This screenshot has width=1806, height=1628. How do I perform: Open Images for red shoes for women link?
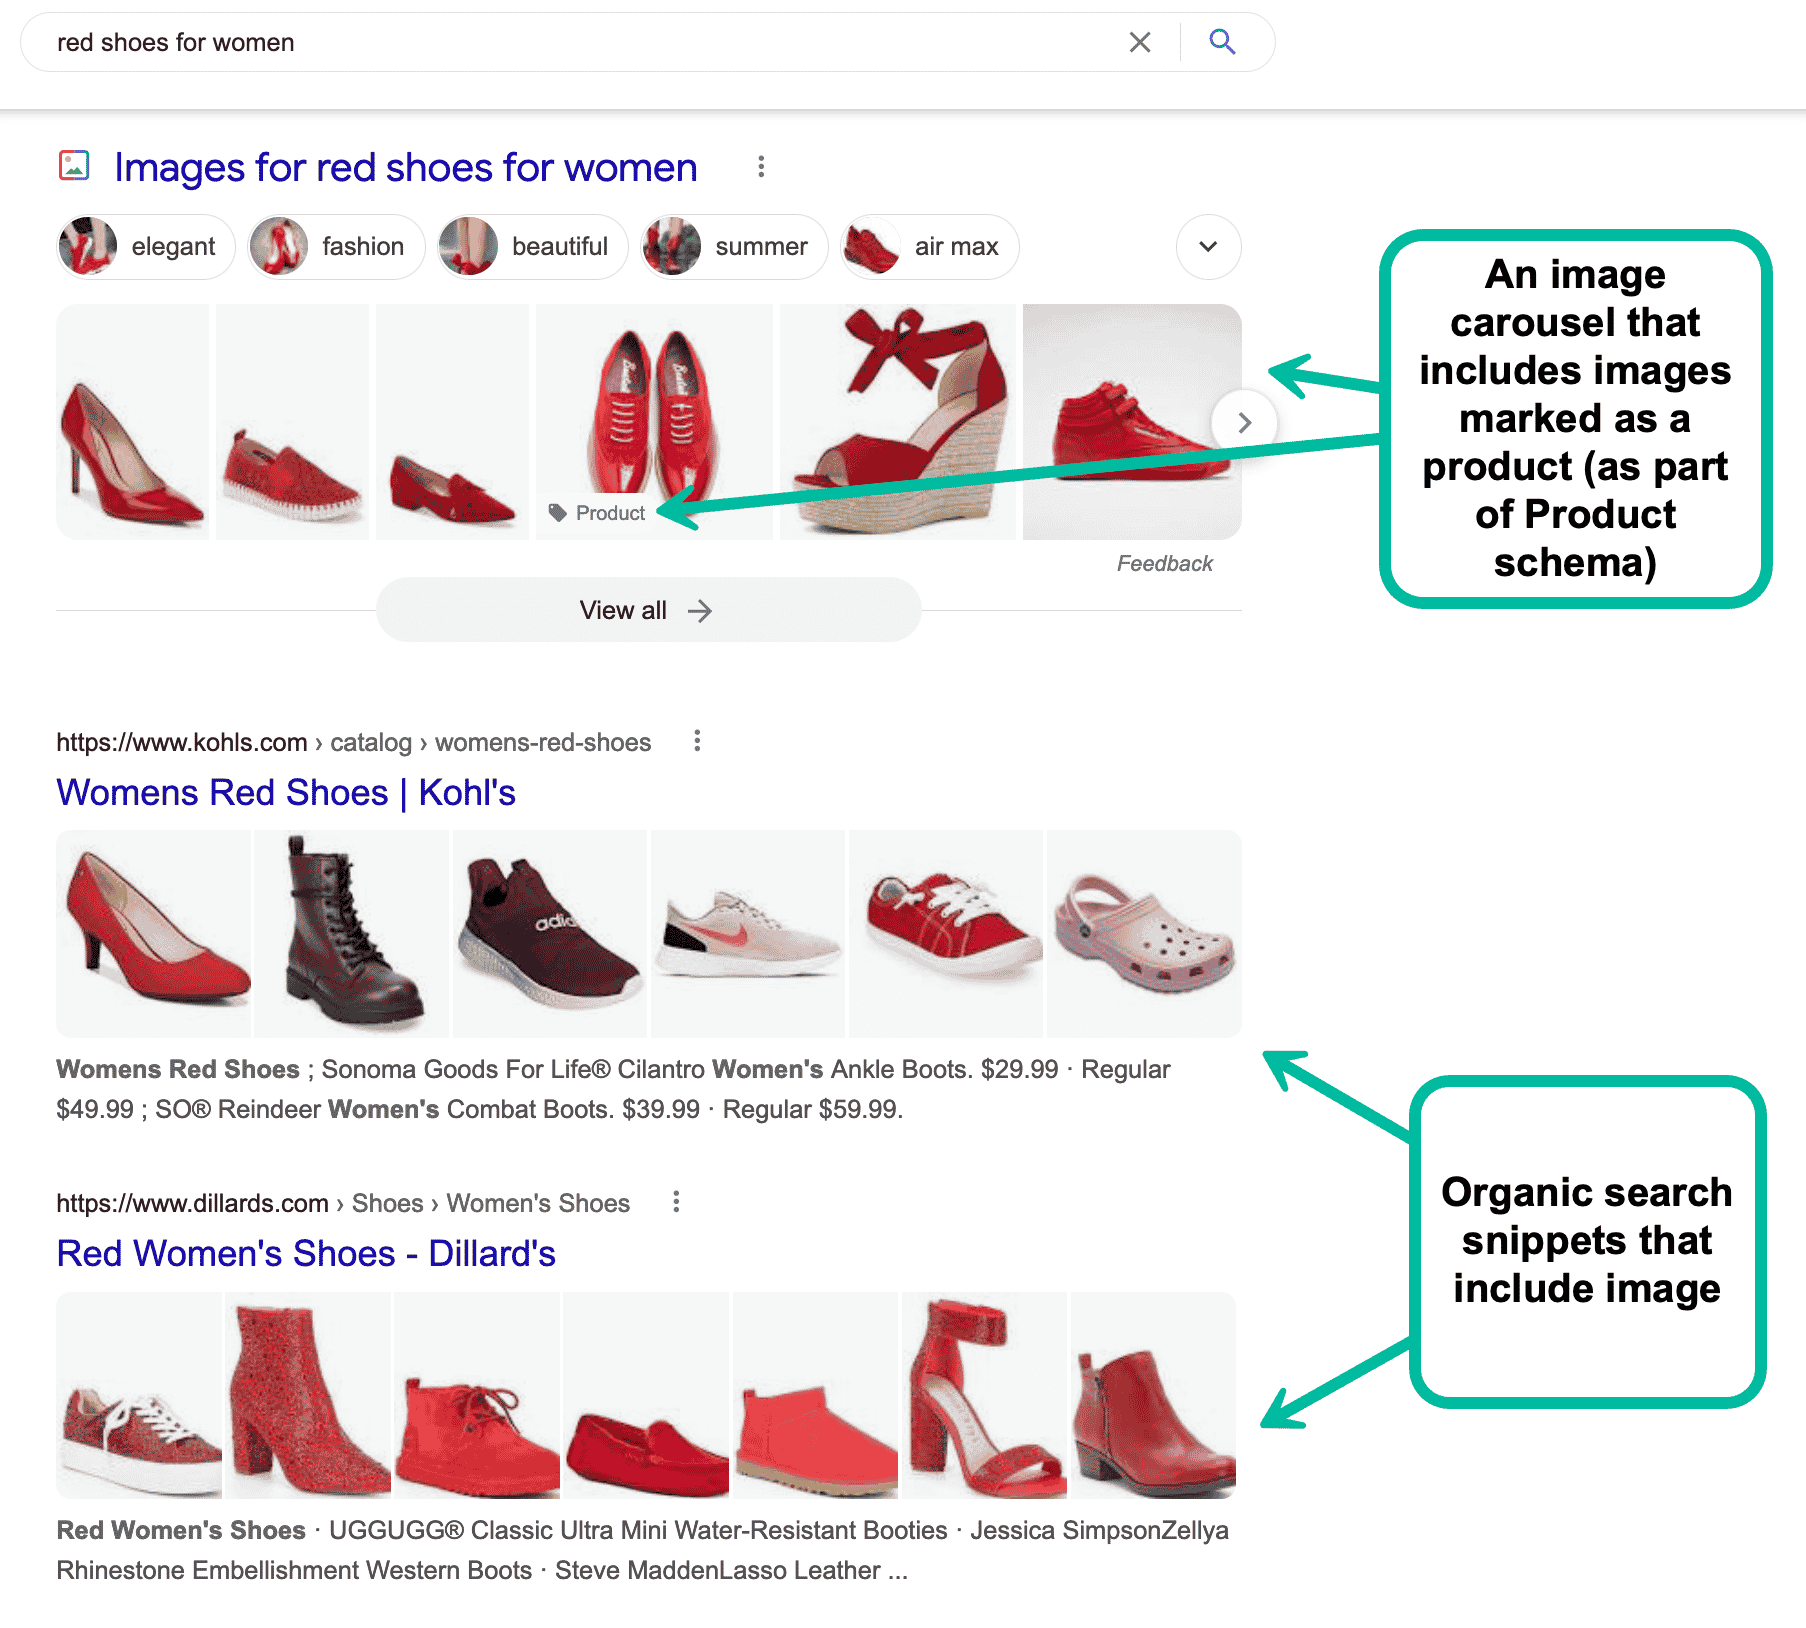pyautogui.click(x=405, y=167)
